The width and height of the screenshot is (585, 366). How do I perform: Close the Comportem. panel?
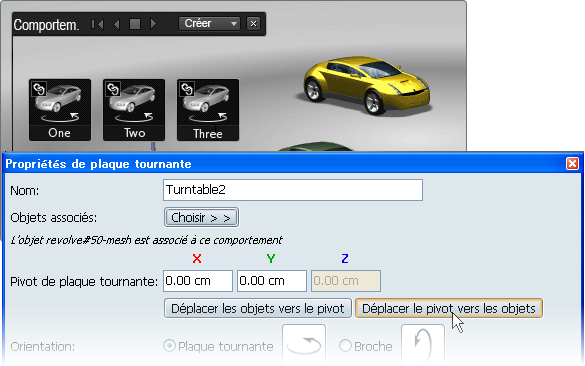(x=254, y=24)
